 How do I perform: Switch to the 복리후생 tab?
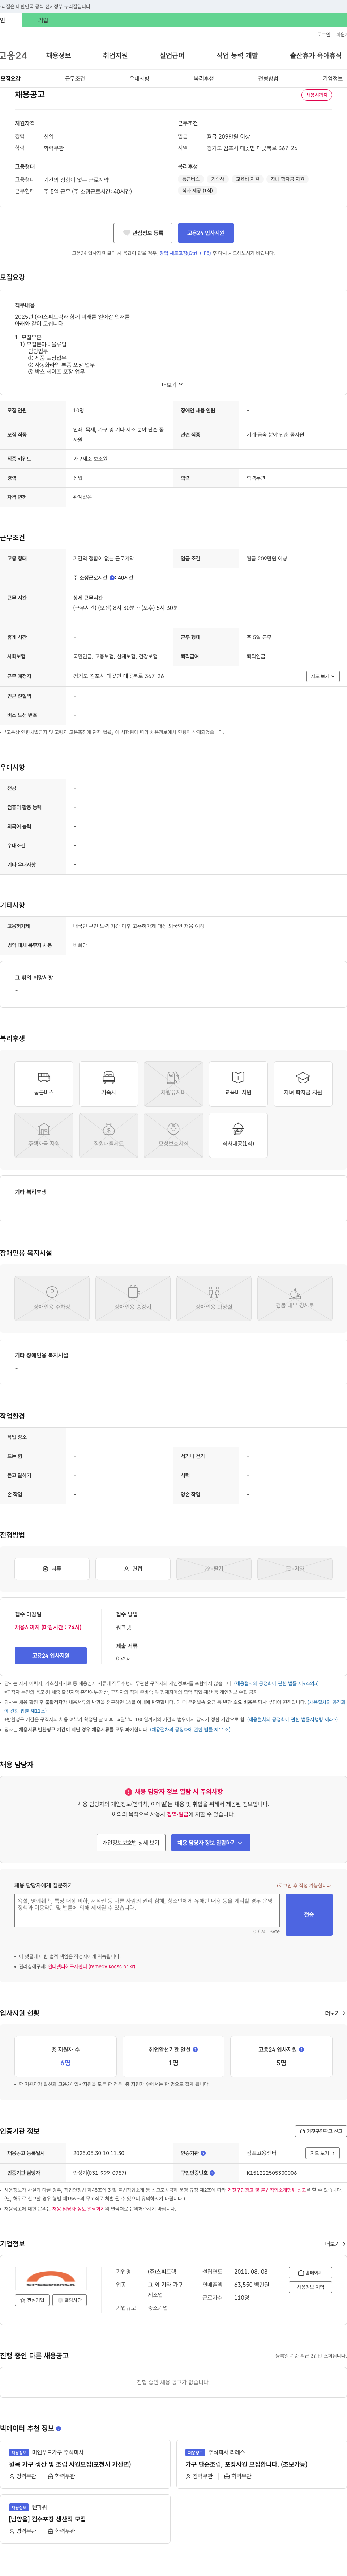(x=203, y=78)
